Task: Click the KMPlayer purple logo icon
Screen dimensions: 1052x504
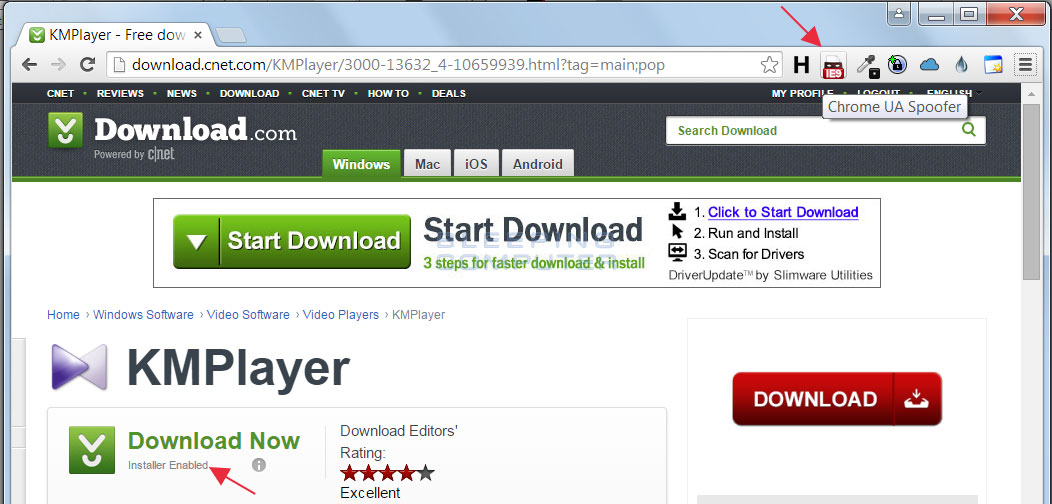Action: point(79,367)
